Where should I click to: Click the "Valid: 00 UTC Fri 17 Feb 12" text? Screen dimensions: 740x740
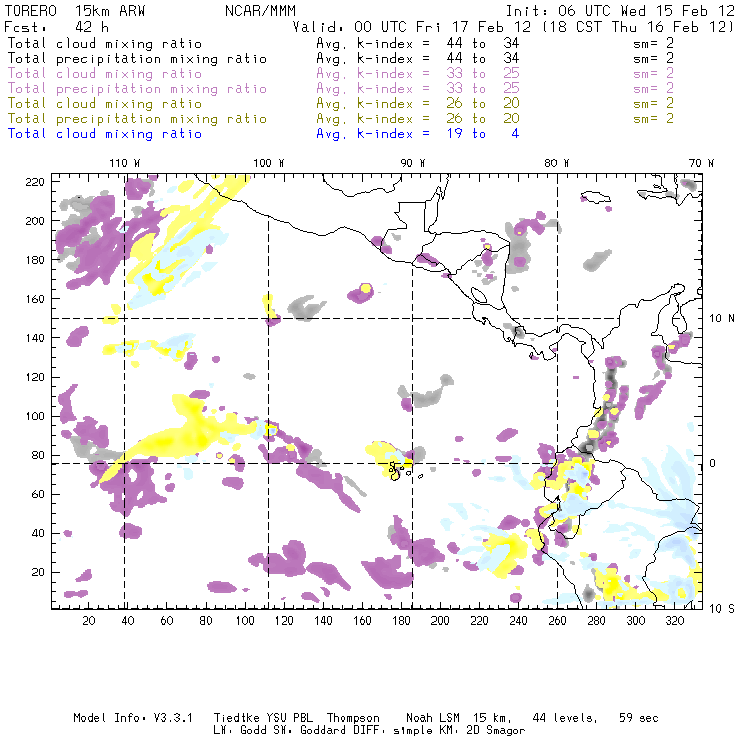tap(412, 26)
